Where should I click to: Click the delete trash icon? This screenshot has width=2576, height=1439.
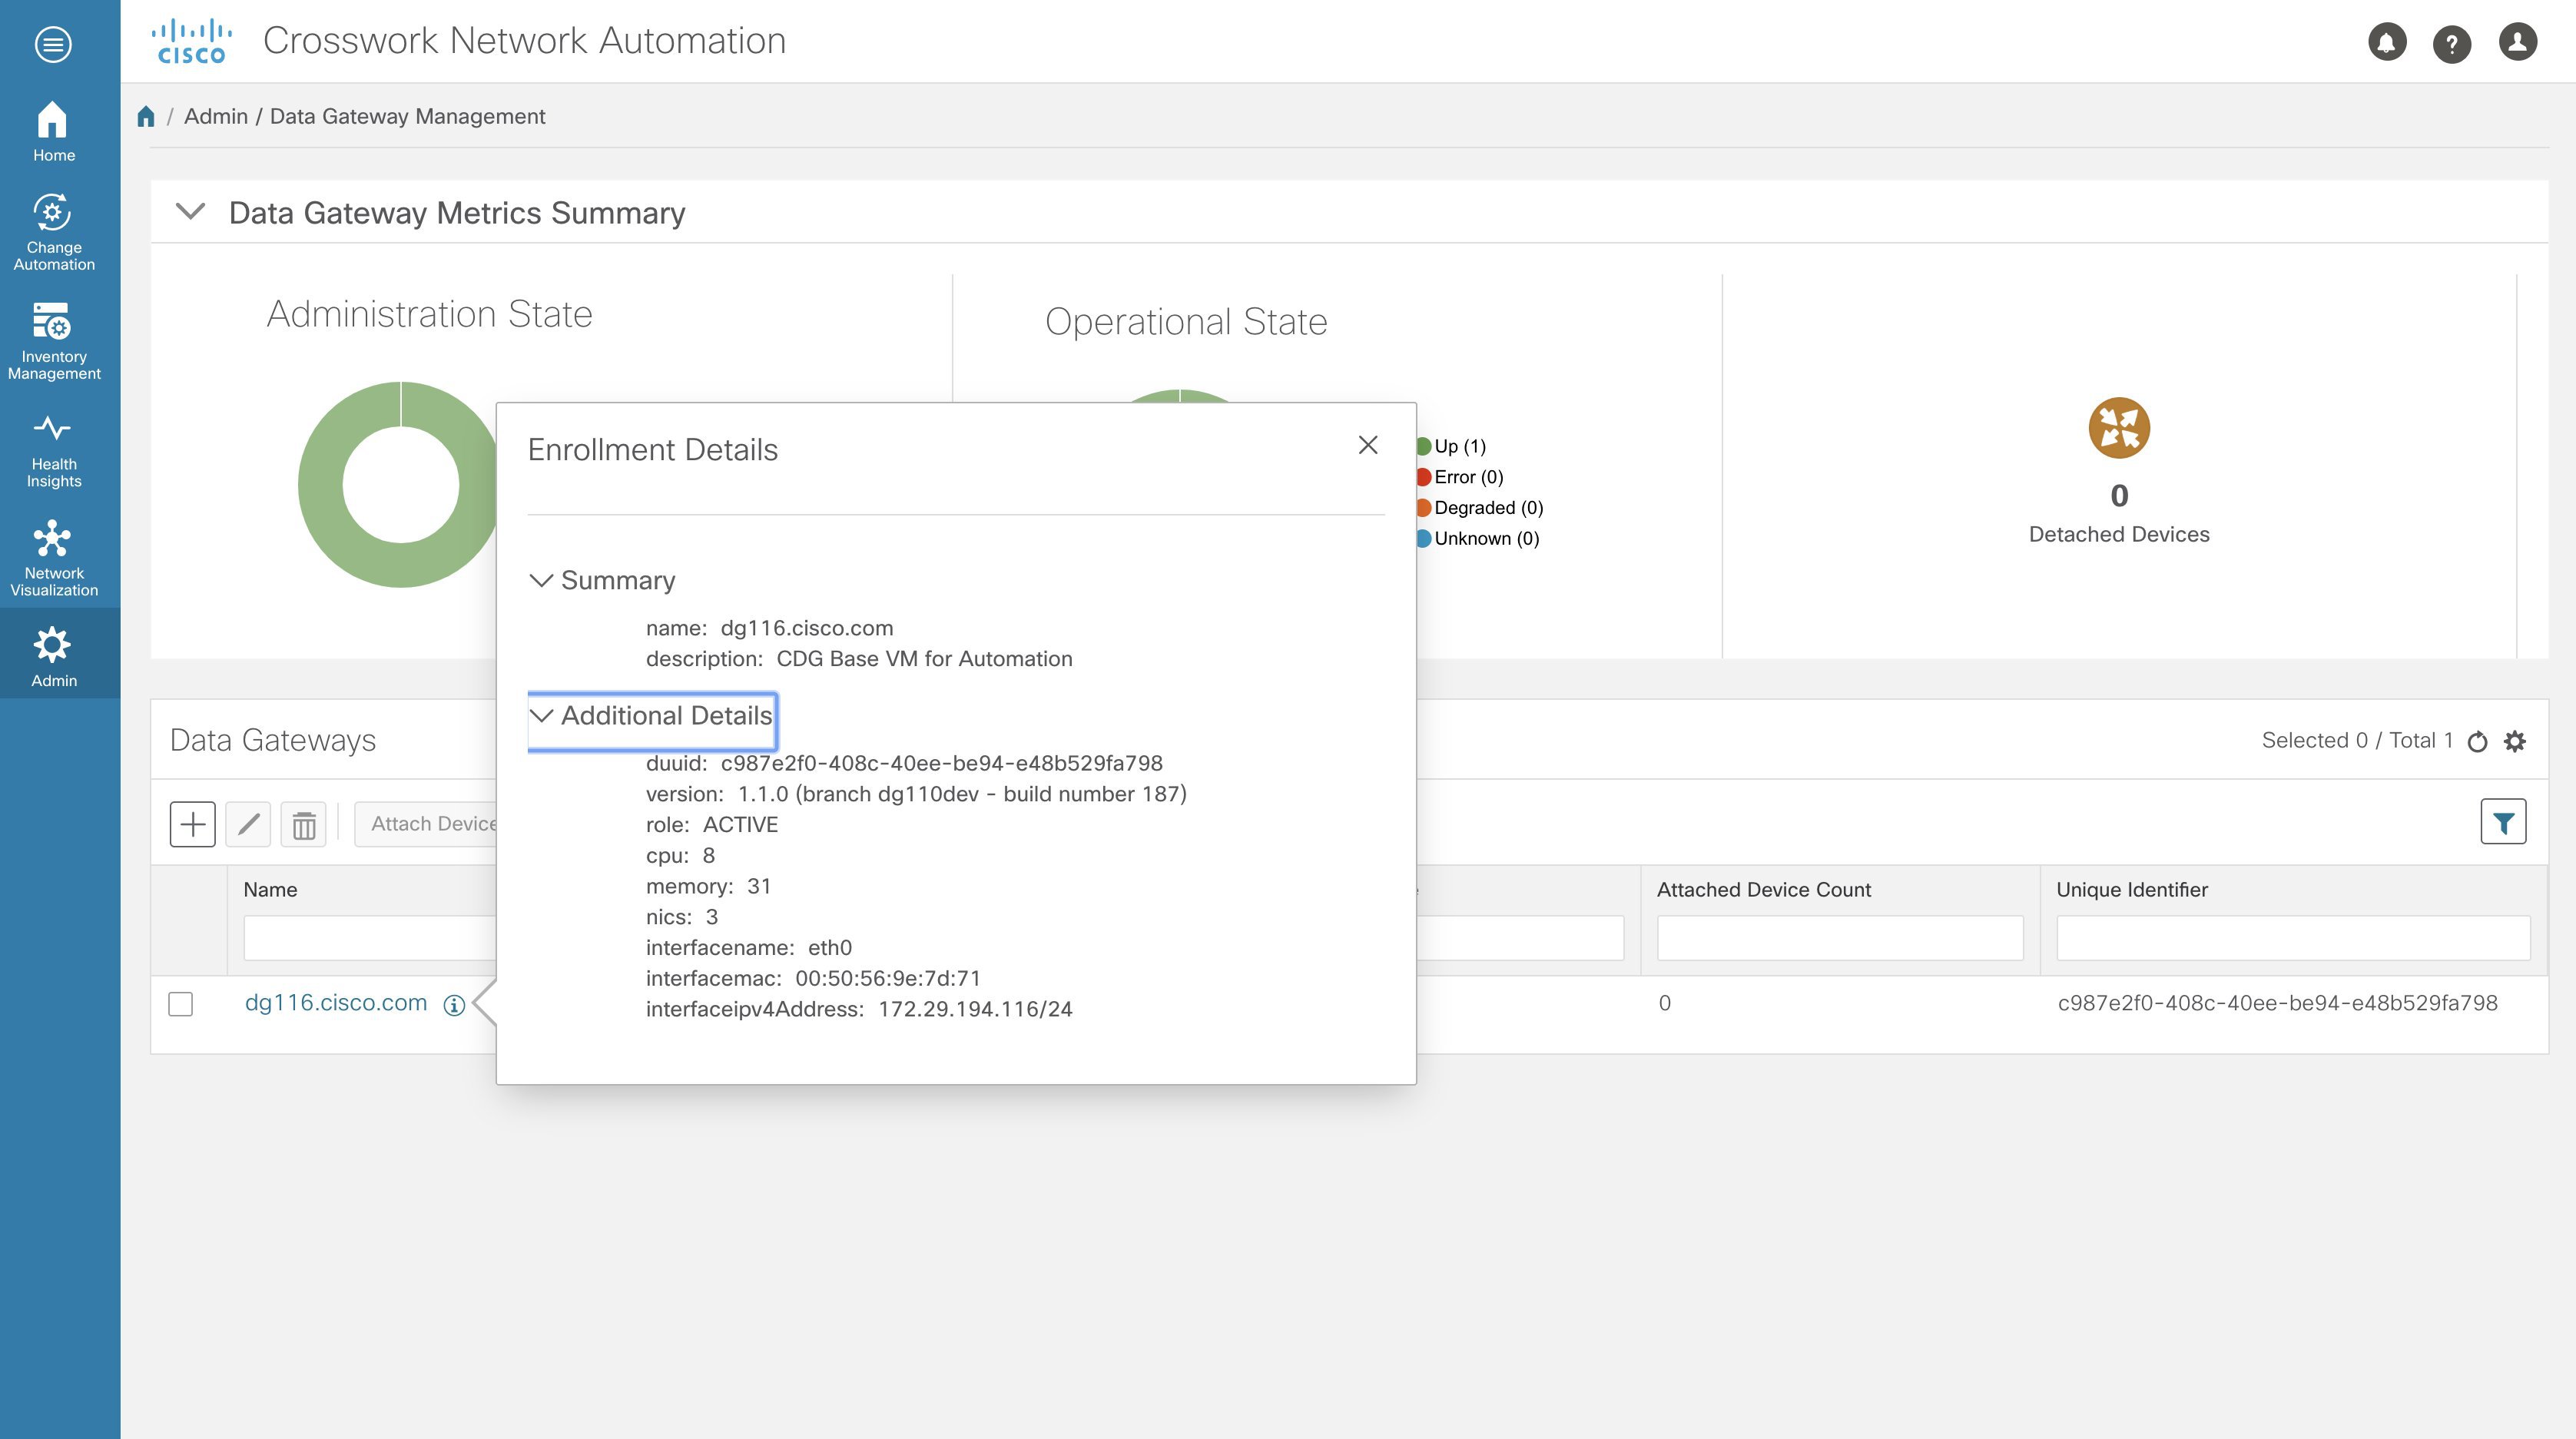pyautogui.click(x=303, y=824)
